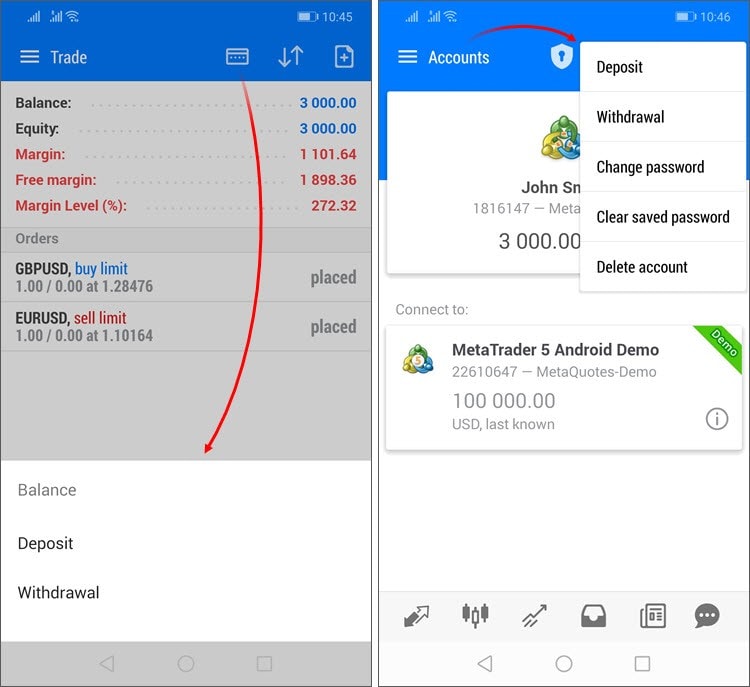This screenshot has width=750, height=687.
Task: Open the hamburger menu beside the Accounts title
Action: pos(408,57)
